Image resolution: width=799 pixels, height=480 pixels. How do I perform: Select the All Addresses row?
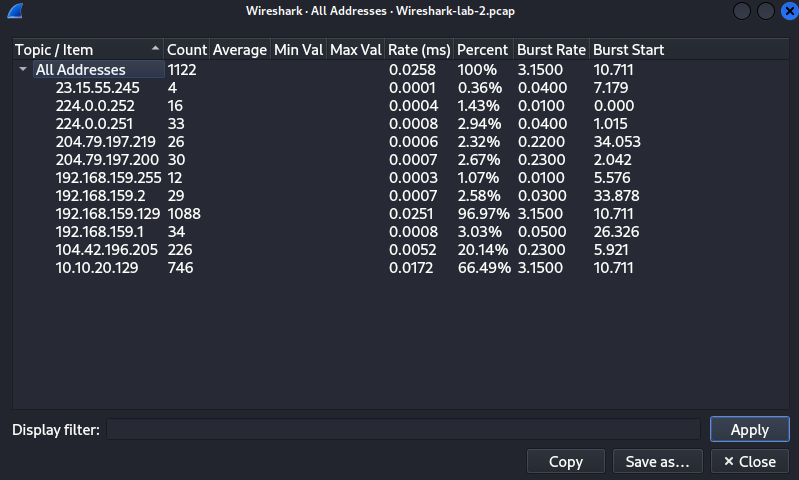click(x=401, y=69)
